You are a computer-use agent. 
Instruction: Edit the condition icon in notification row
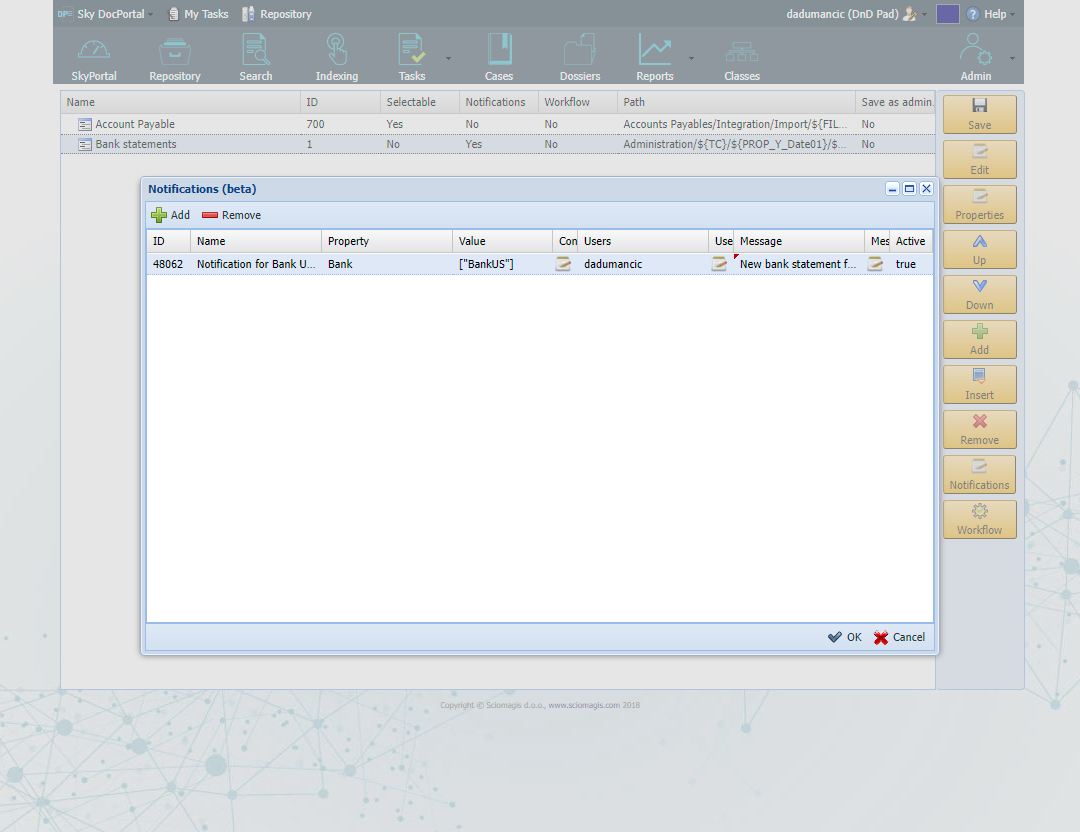pyautogui.click(x=563, y=264)
